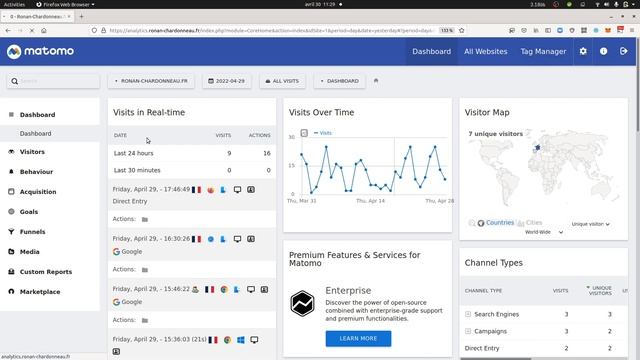
Task: Click the Visits legend label on chart
Action: [326, 133]
